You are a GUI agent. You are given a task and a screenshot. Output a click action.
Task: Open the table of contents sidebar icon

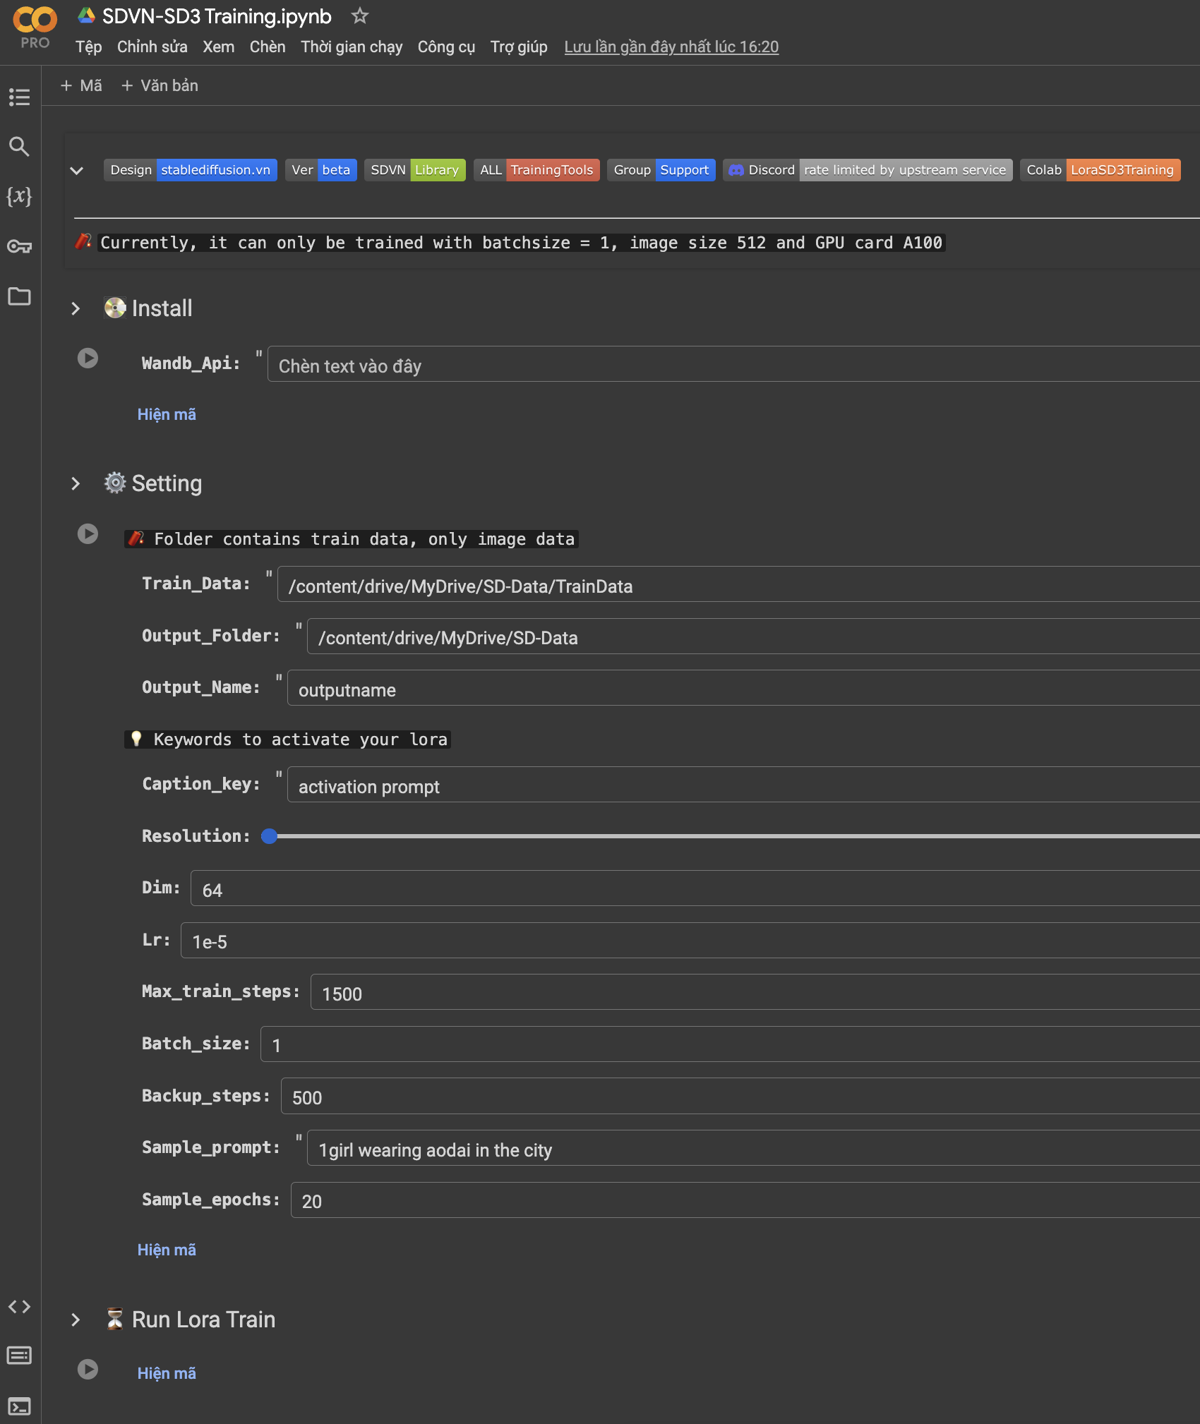(x=19, y=97)
